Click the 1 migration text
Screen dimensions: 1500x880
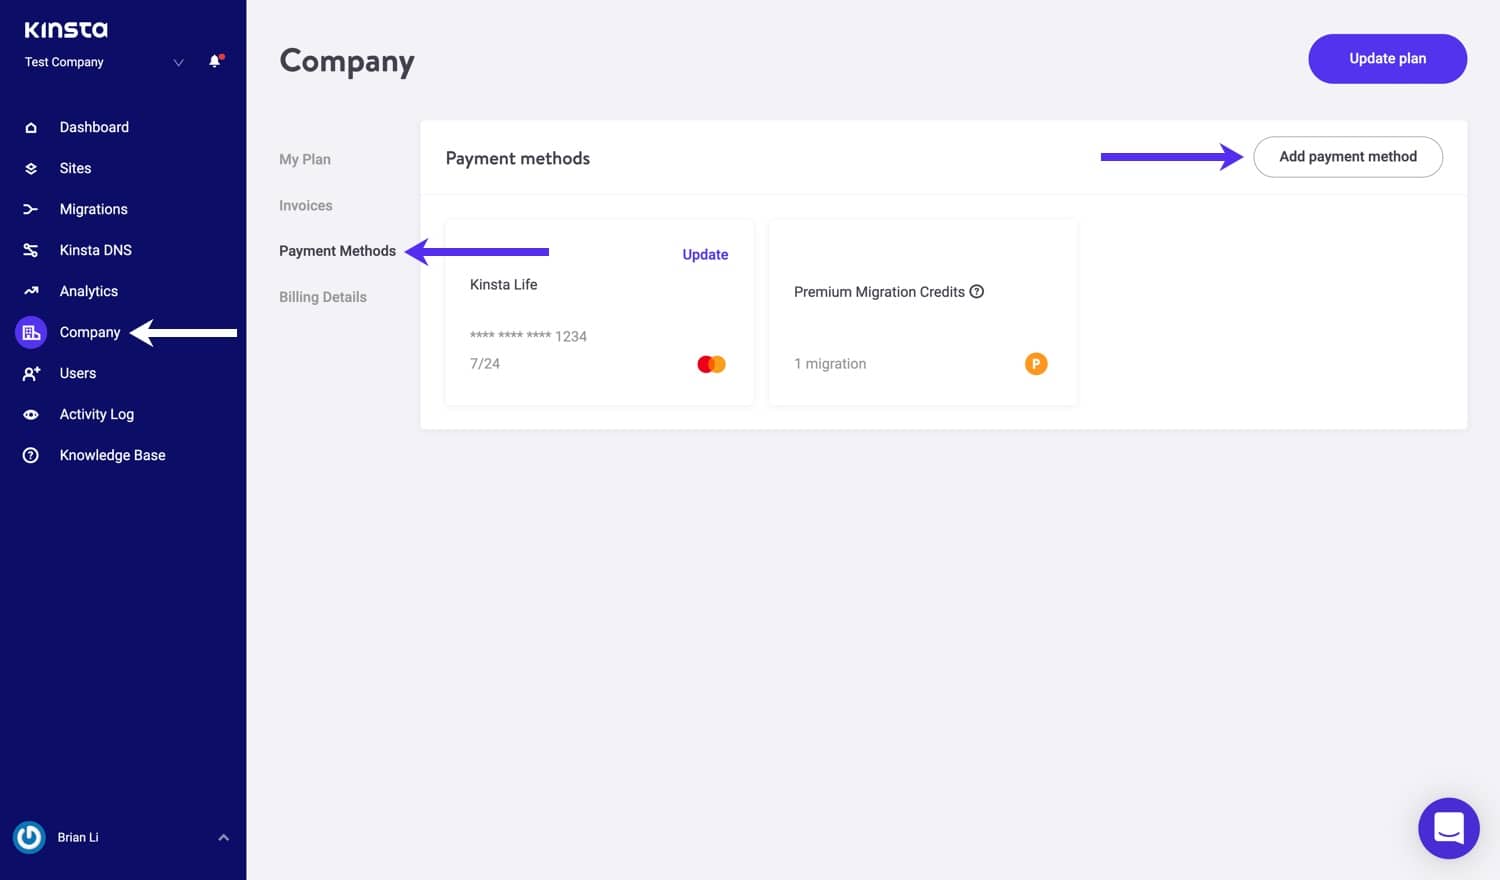(830, 364)
